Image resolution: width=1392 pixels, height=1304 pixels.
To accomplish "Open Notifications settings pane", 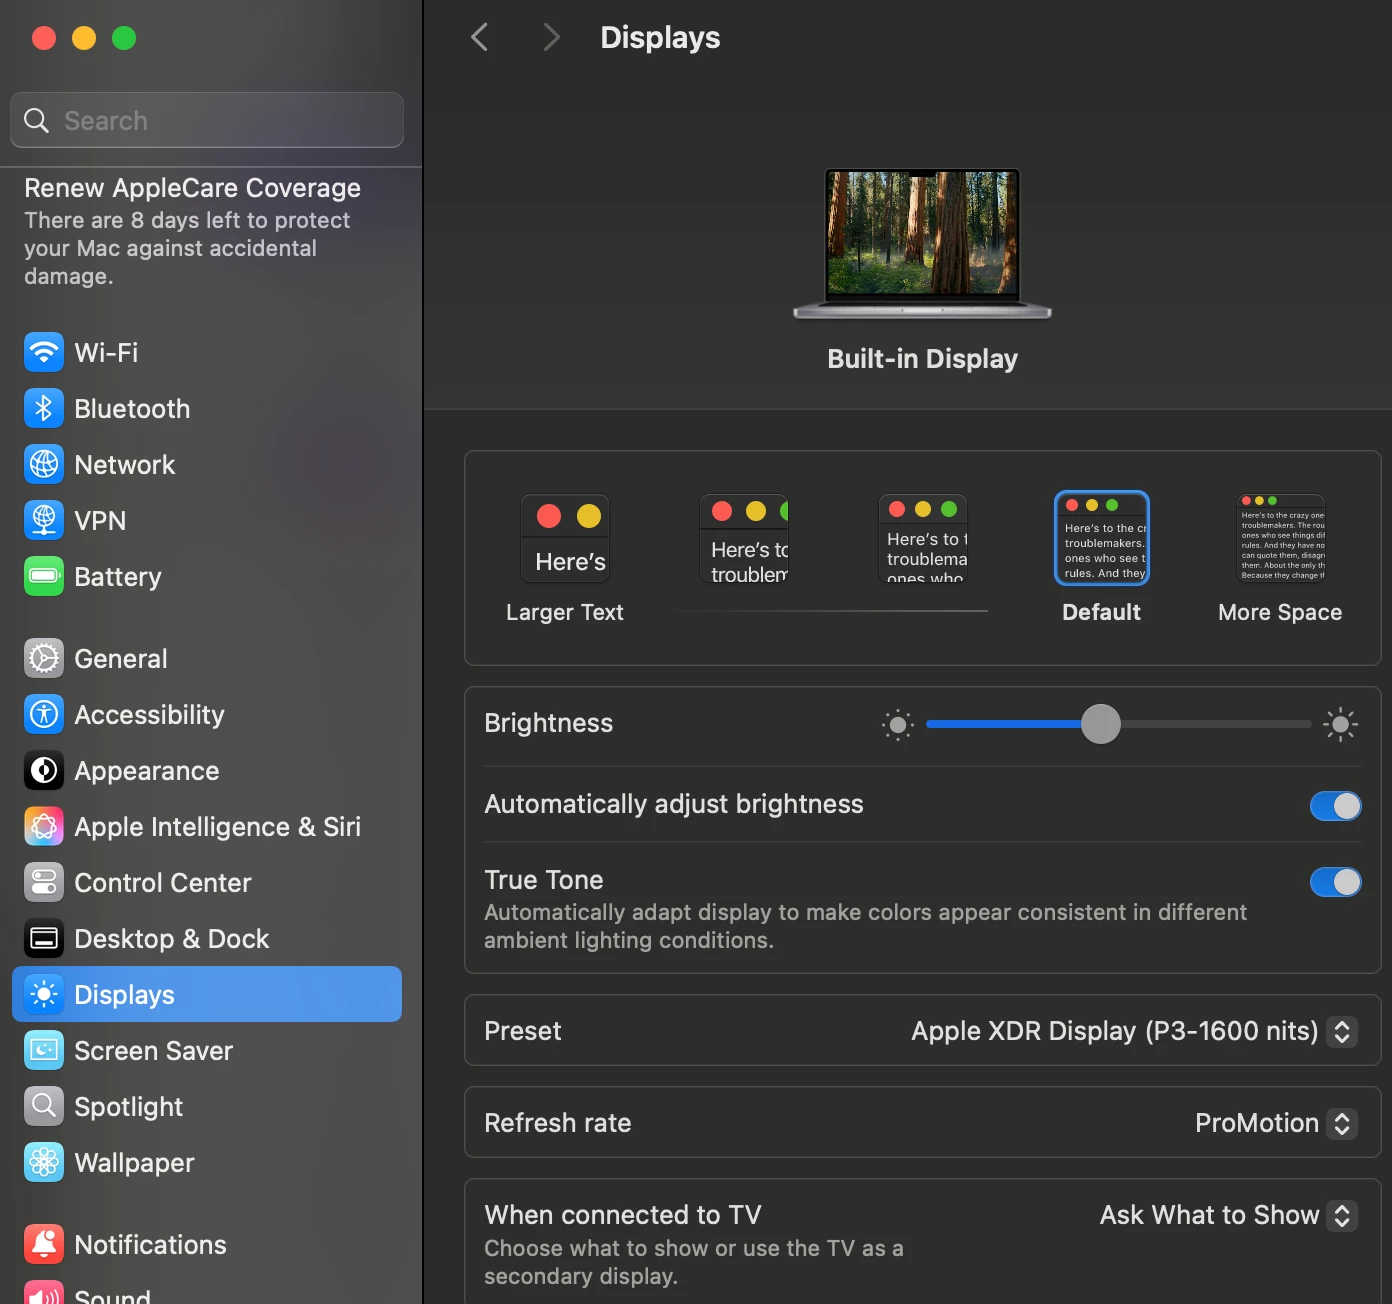I will (x=207, y=1244).
